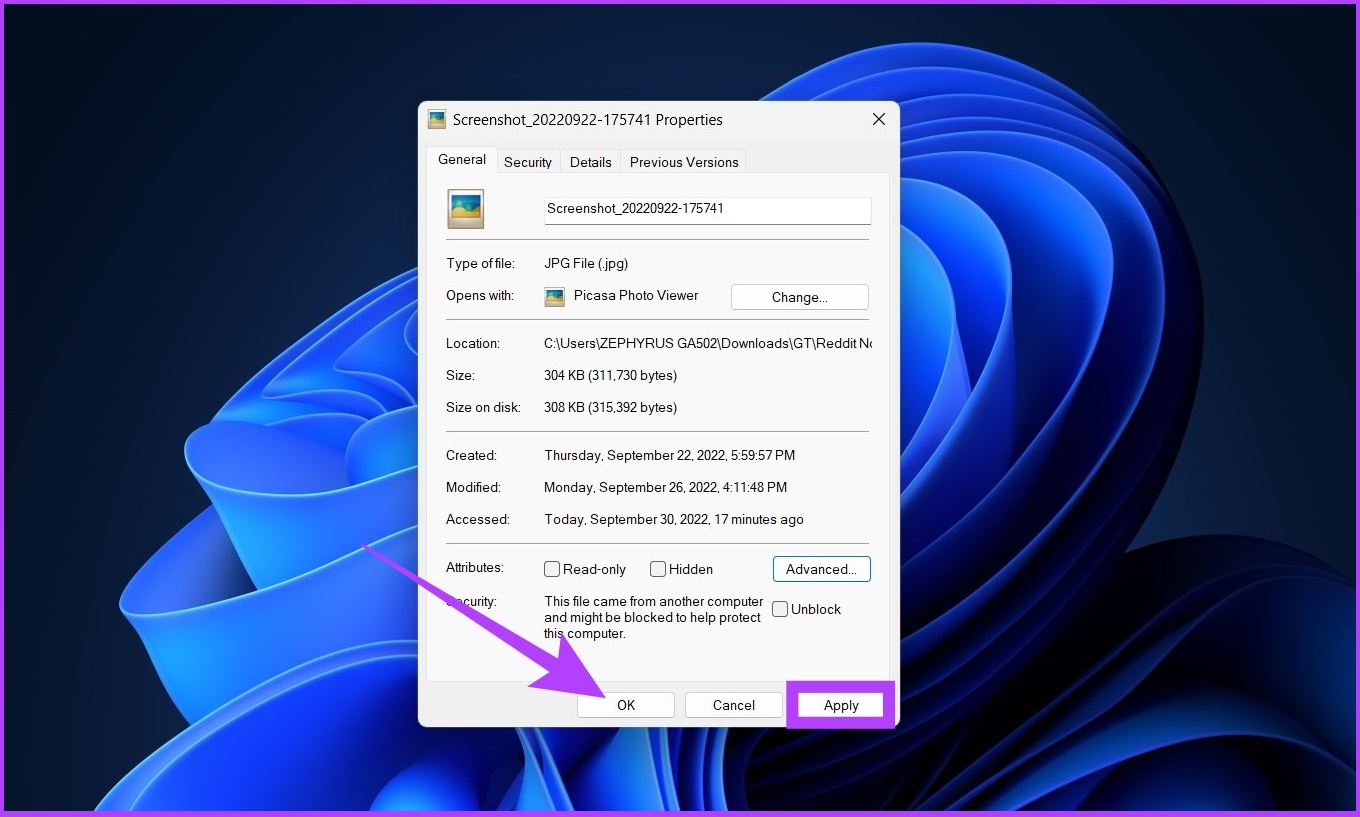The height and width of the screenshot is (817, 1360).
Task: Switch to the General tab
Action: coord(462,160)
